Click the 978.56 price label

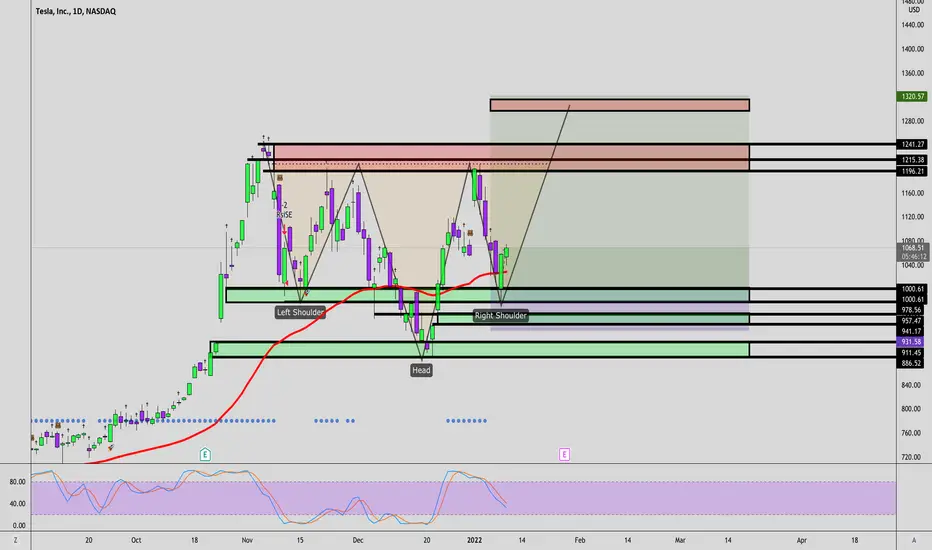pyautogui.click(x=912, y=310)
